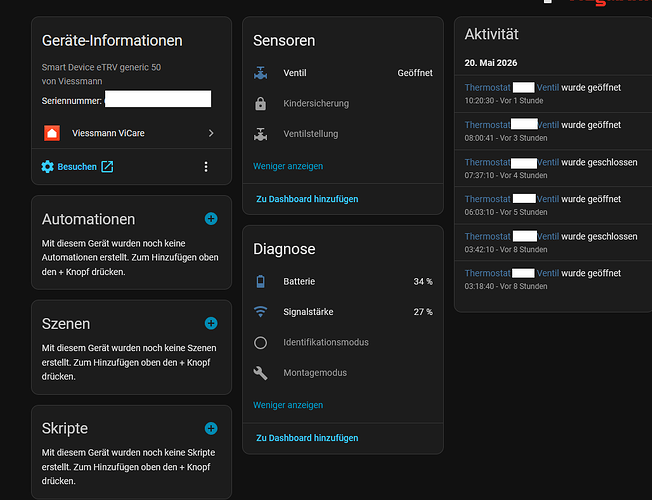Open the Identifikationsmodus entity label

click(x=326, y=342)
